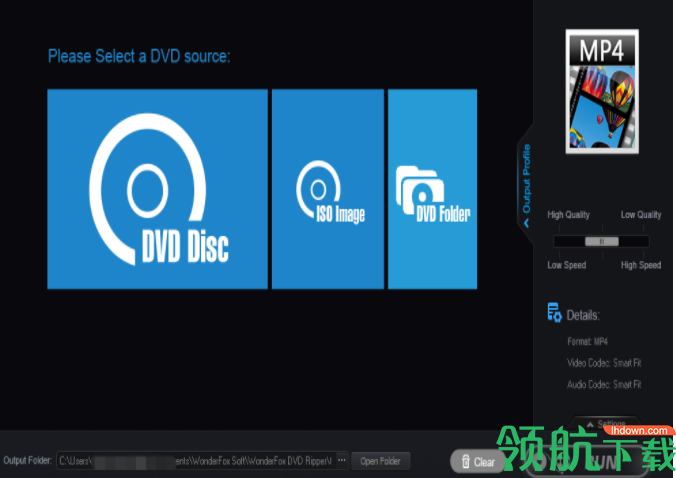Click the High Quality label
Screen dimensions: 676x478
[x=568, y=215]
